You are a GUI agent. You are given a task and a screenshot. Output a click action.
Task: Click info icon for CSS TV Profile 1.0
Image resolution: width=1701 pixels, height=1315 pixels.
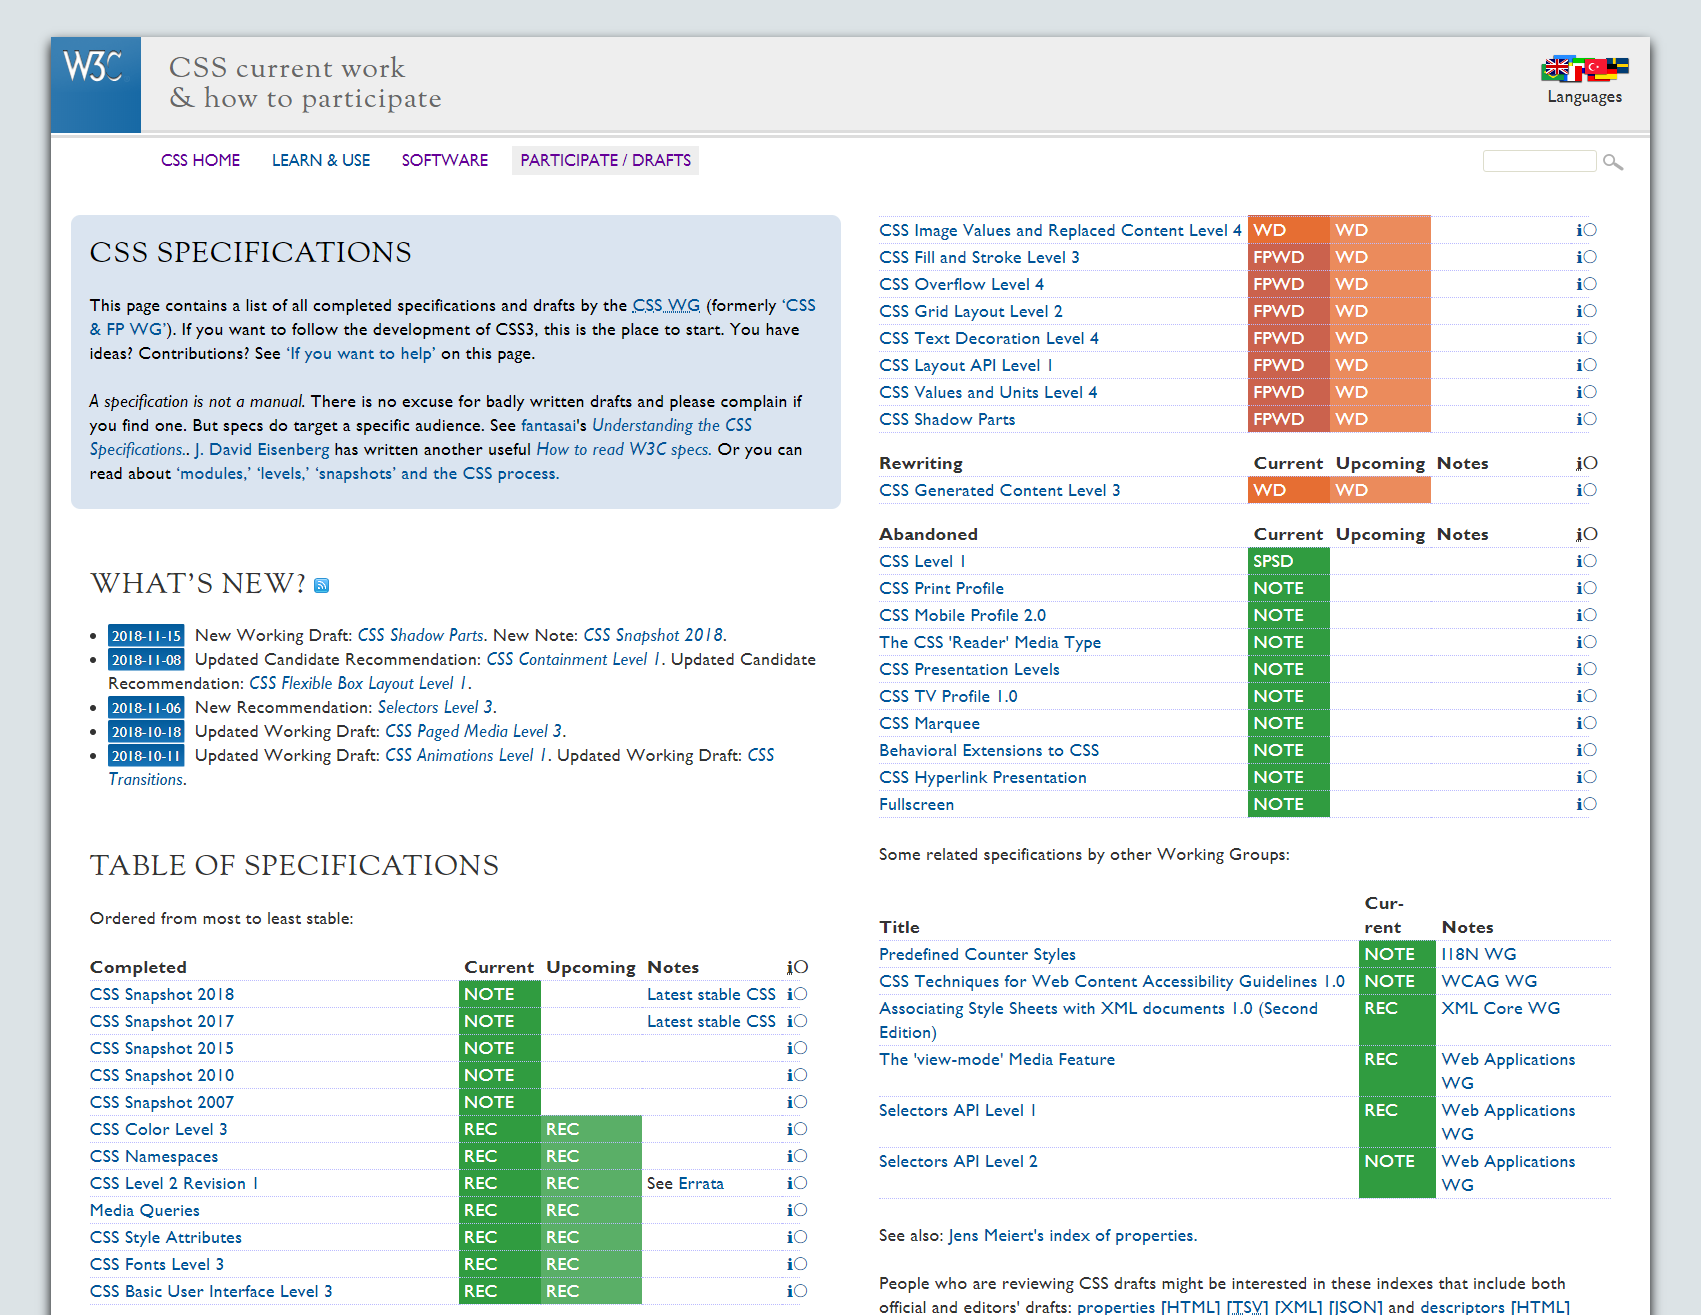tap(1587, 696)
